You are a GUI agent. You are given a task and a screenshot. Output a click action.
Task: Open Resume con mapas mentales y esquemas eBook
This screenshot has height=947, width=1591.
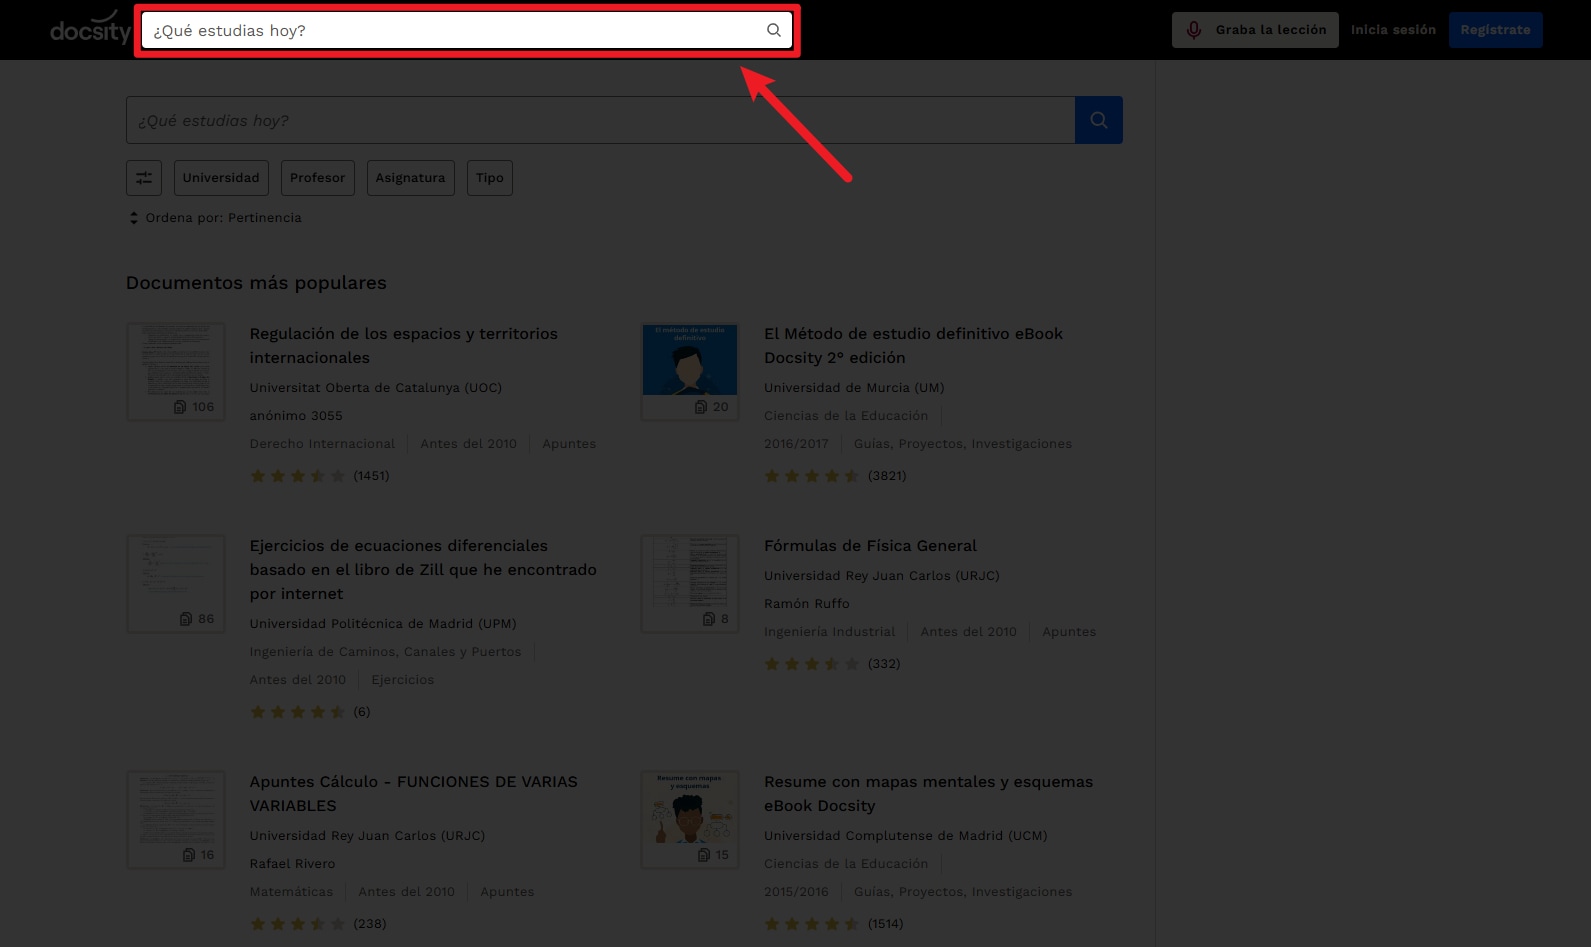click(x=928, y=794)
